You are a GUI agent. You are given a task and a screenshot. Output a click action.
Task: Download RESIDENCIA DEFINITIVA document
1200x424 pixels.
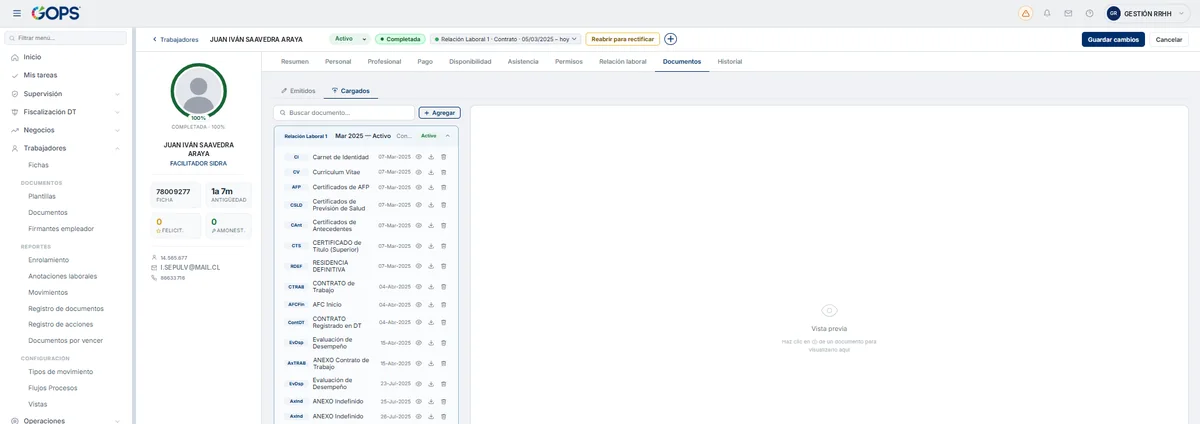click(431, 266)
